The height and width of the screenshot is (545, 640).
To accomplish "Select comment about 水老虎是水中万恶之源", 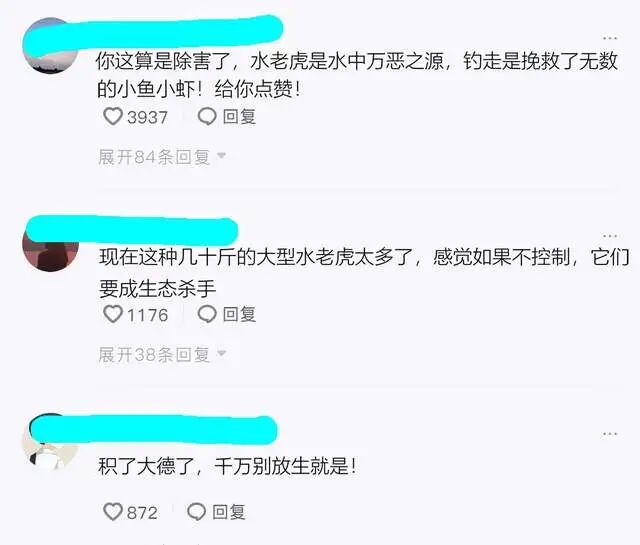I will click(x=358, y=75).
